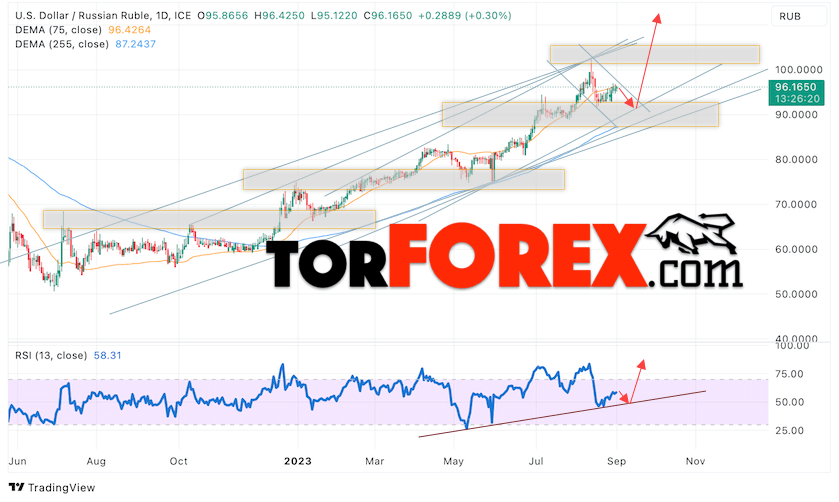Open the TradingView logo link
Image resolution: width=839 pixels, height=502 pixels.
point(52,488)
